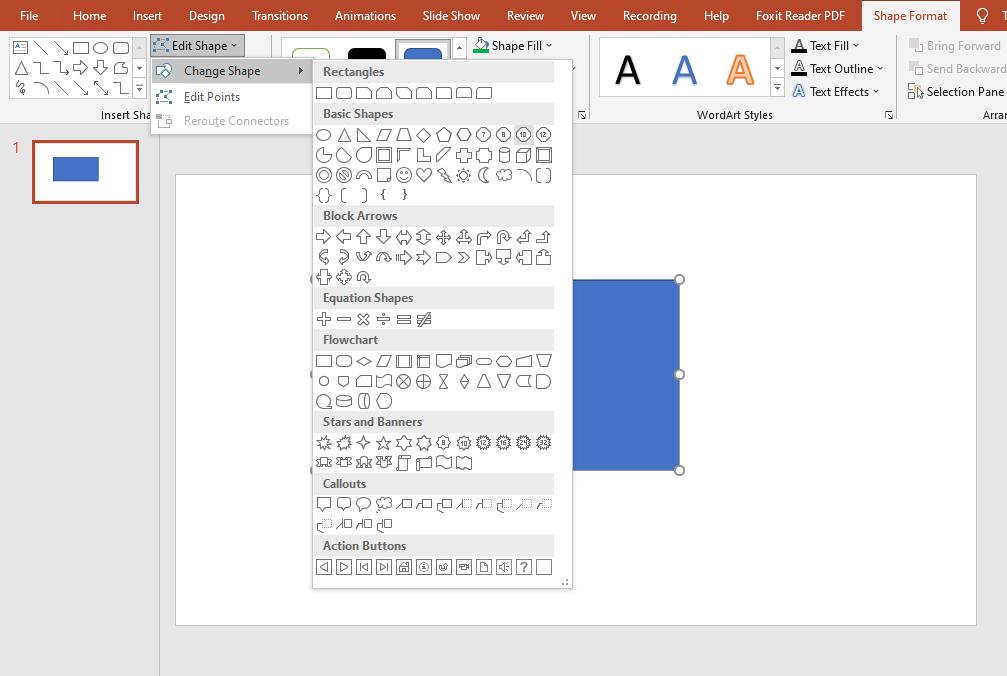Click the WordArt Styles dialog launcher

888,115
